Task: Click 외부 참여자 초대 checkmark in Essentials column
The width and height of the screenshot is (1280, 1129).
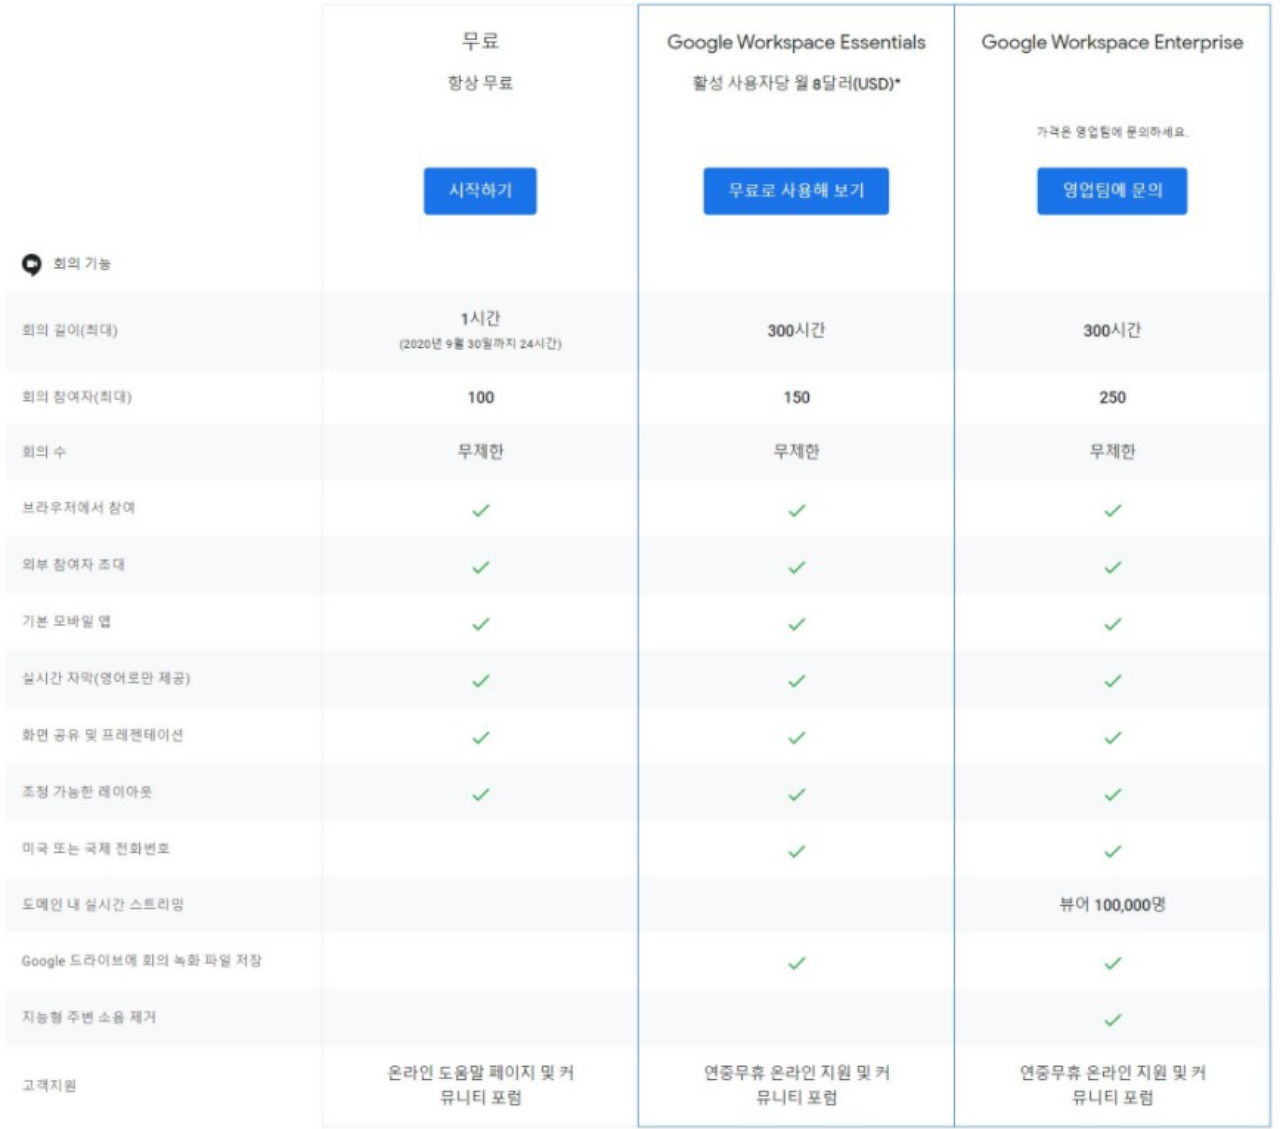Action: point(796,567)
